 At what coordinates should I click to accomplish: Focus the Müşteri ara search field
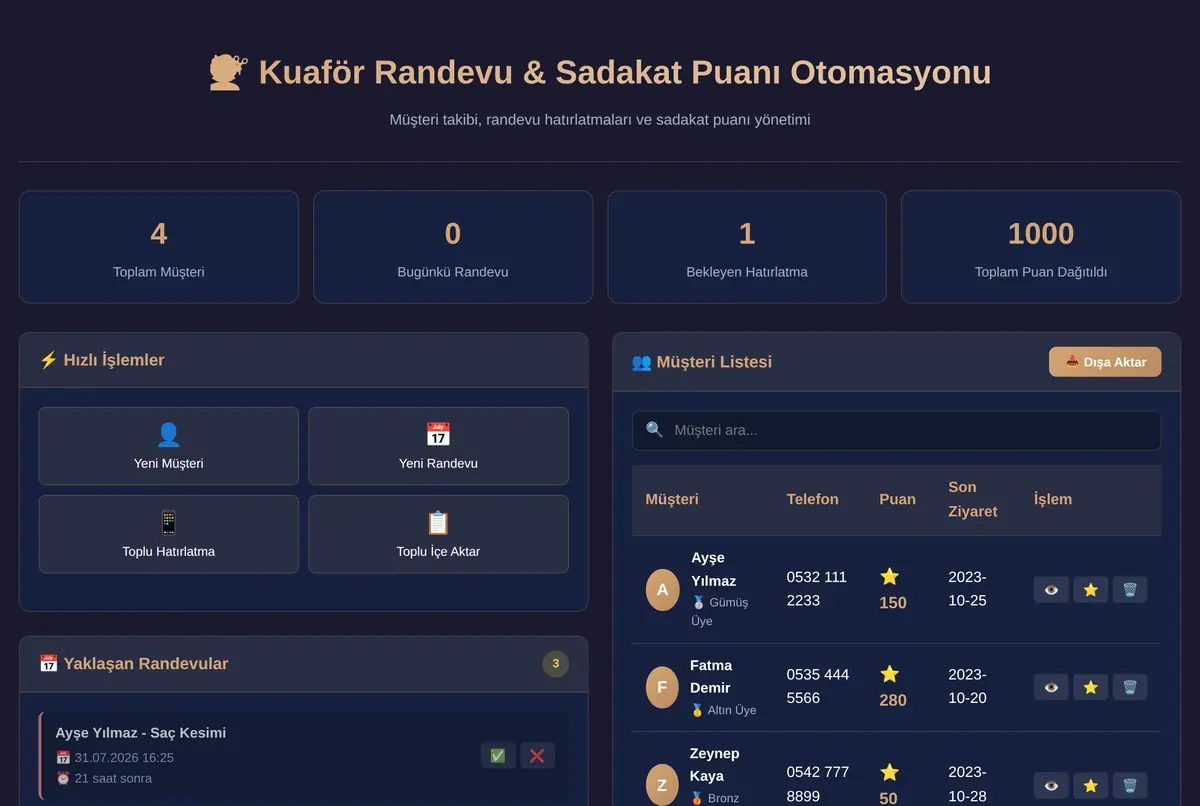[x=896, y=430]
